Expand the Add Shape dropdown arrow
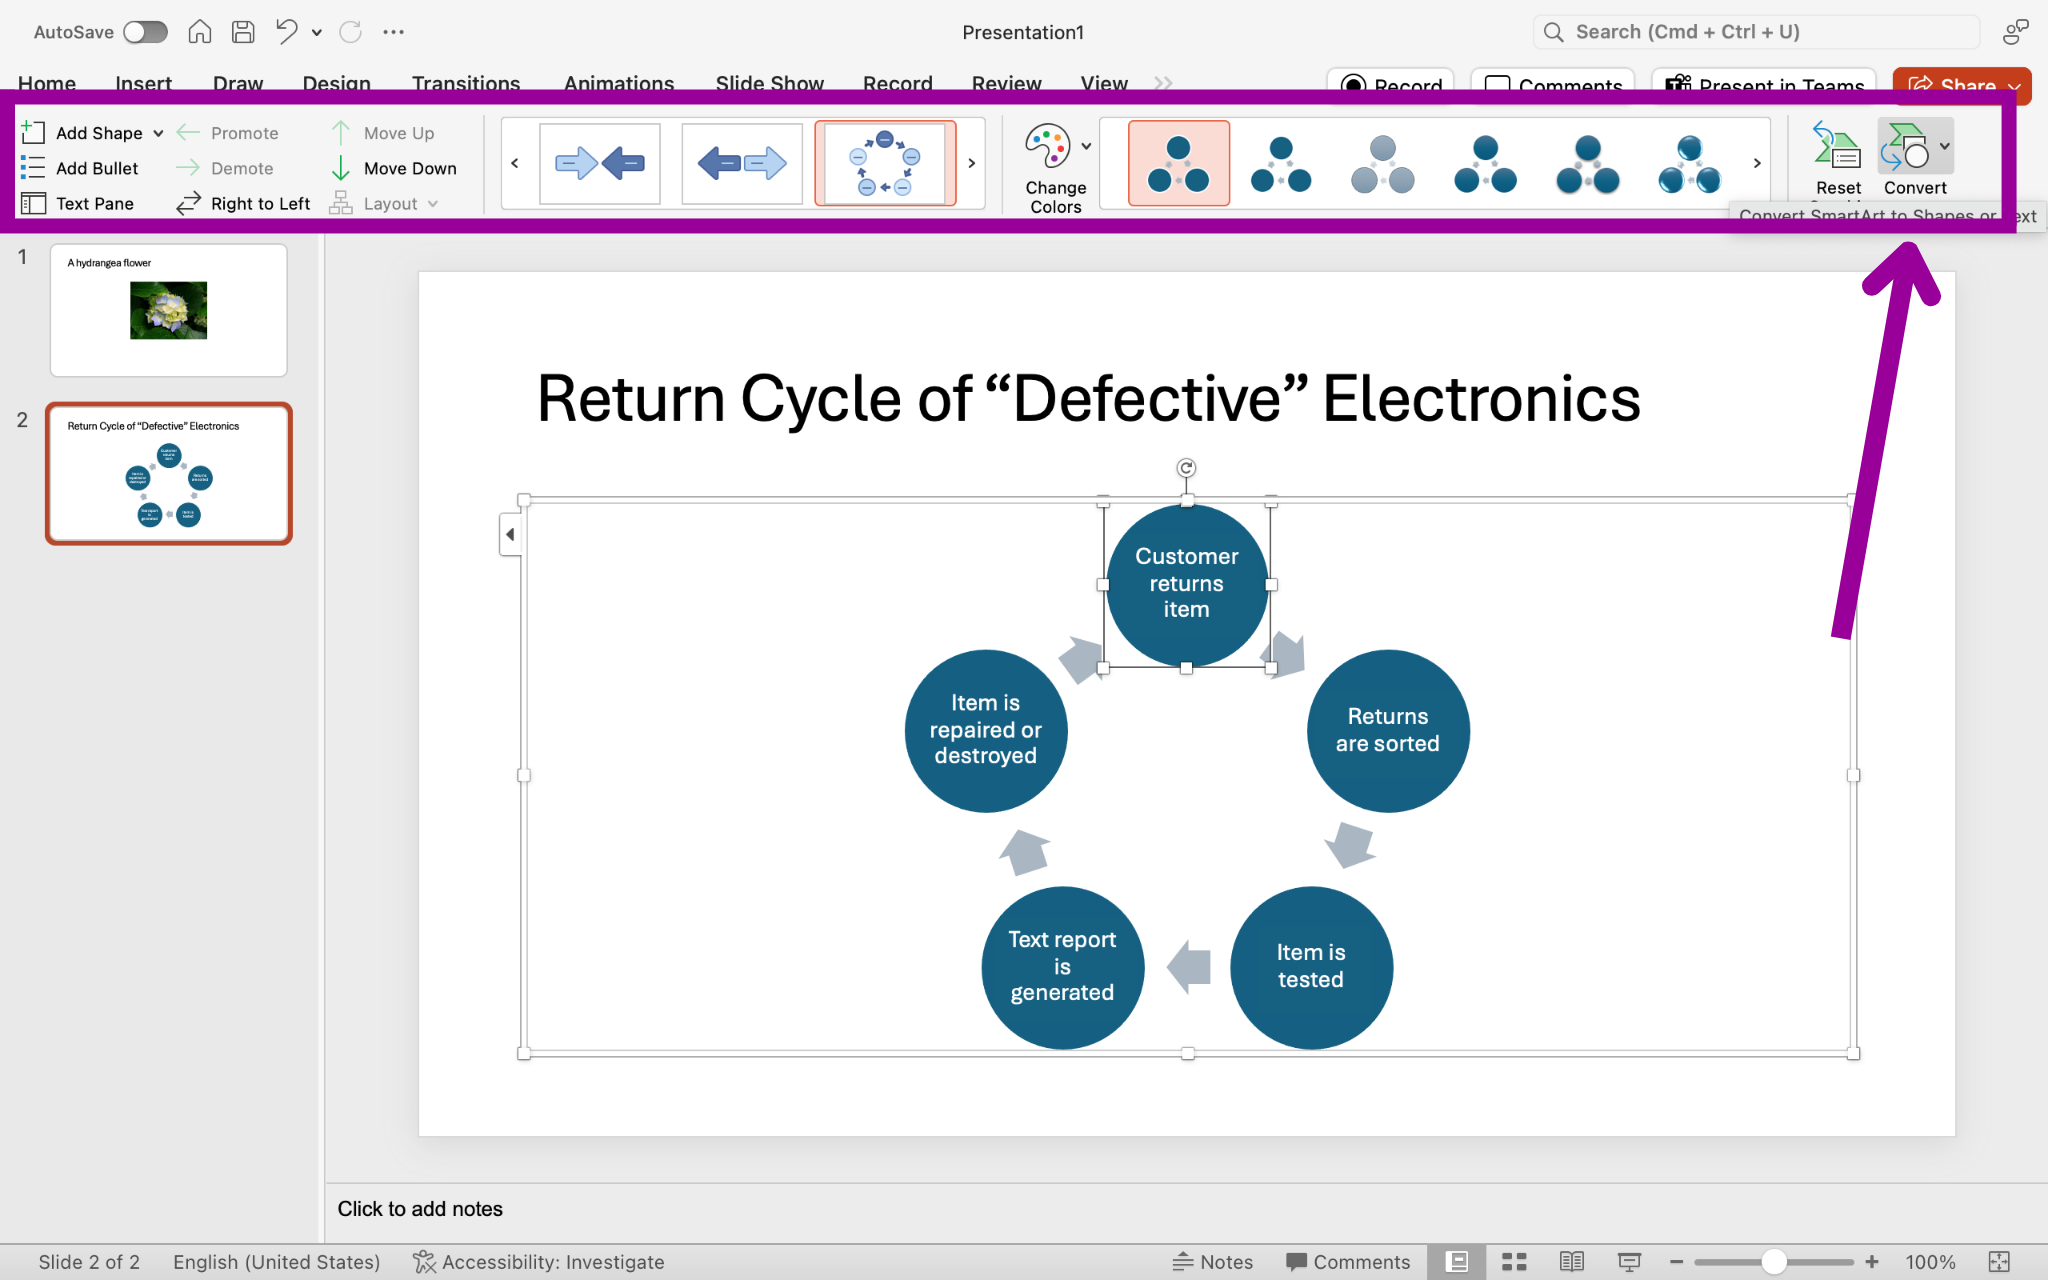The width and height of the screenshot is (2048, 1280). 158,133
